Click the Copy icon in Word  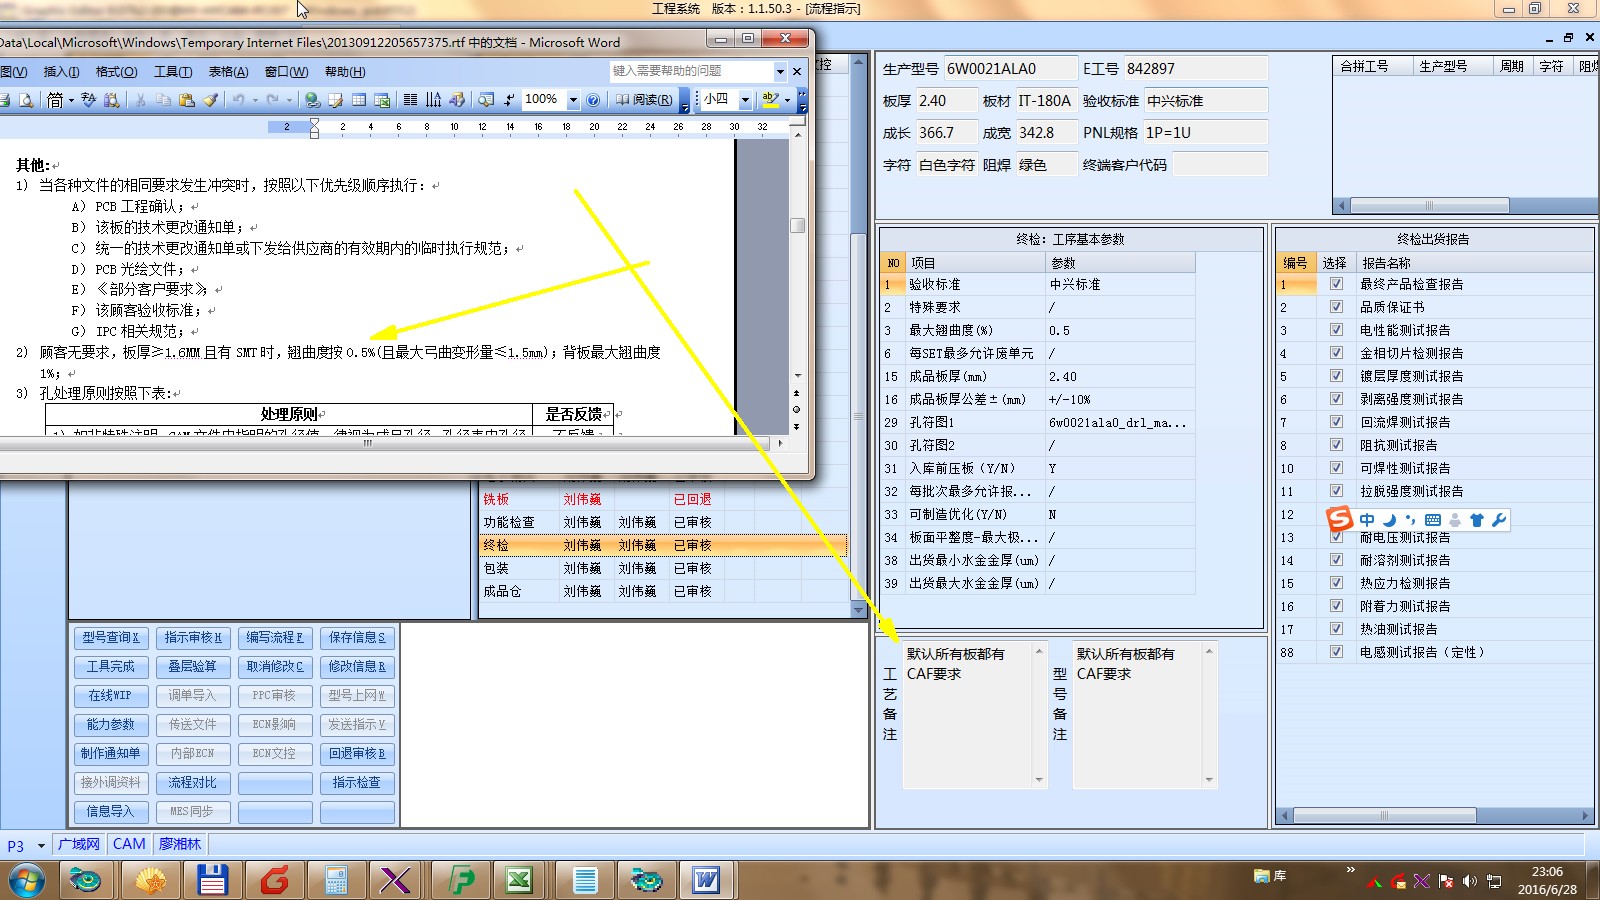coord(163,100)
